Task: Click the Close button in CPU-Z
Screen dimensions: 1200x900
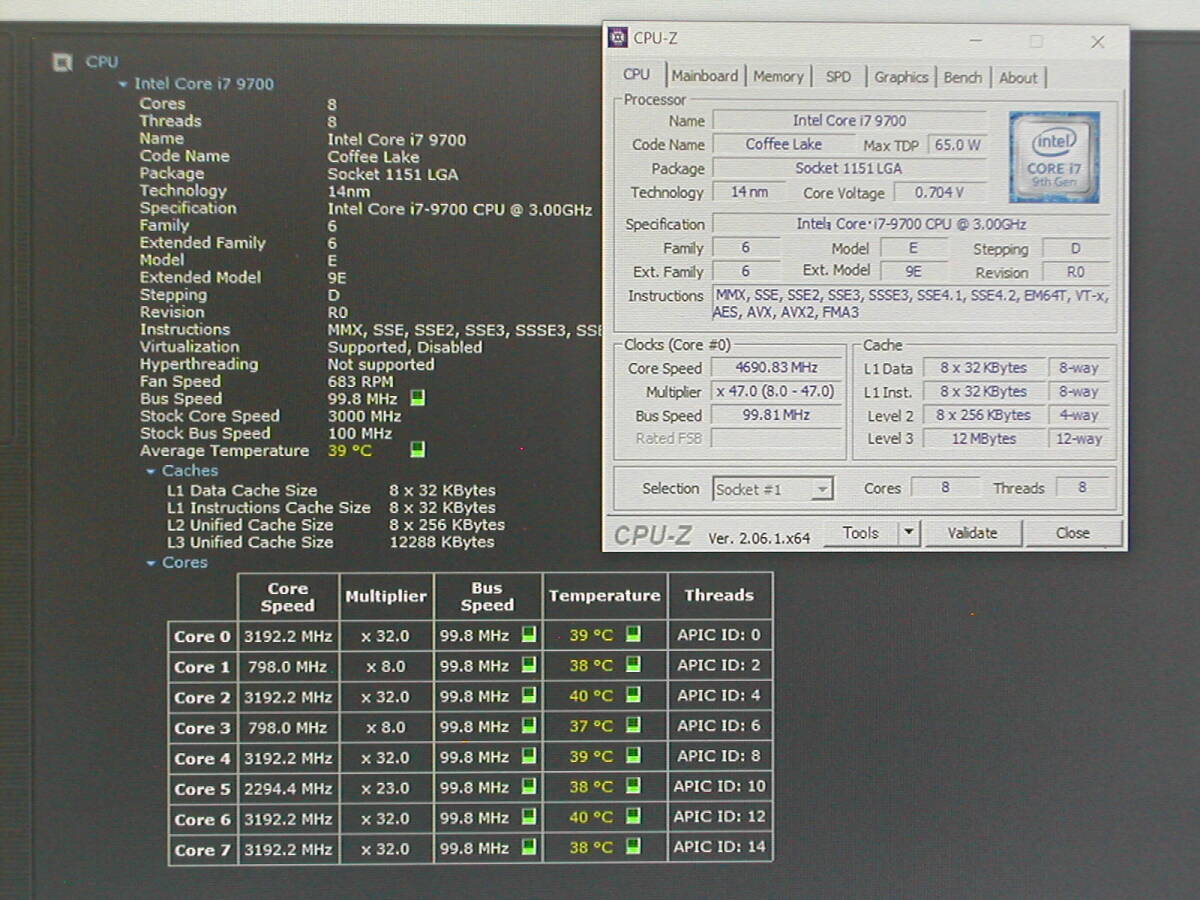Action: (1073, 533)
